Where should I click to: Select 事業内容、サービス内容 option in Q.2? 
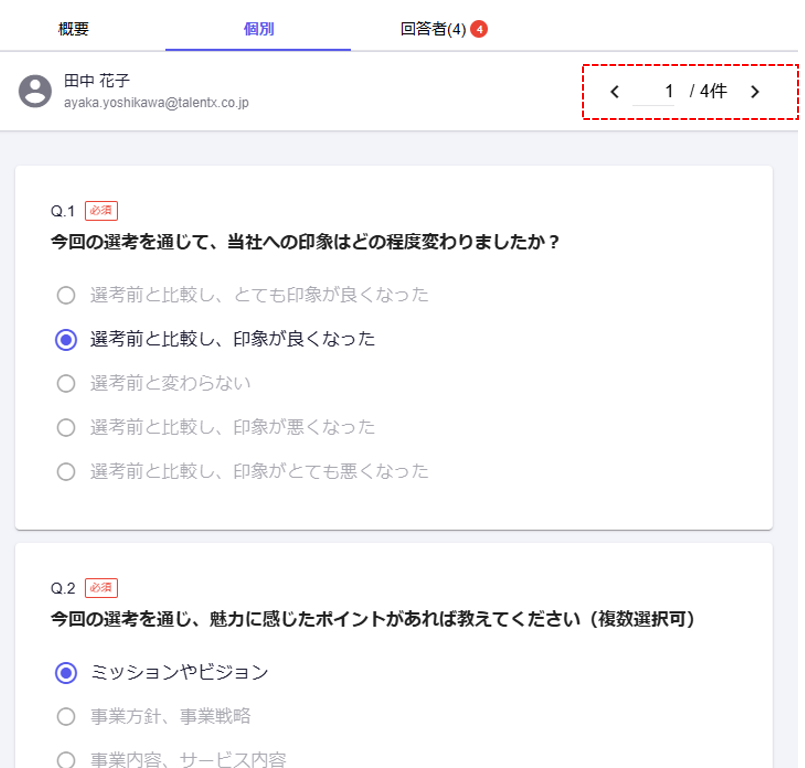(x=66, y=758)
